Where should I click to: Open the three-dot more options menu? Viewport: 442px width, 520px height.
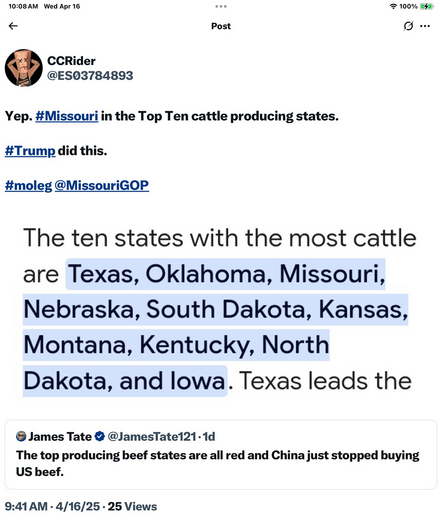tap(425, 26)
